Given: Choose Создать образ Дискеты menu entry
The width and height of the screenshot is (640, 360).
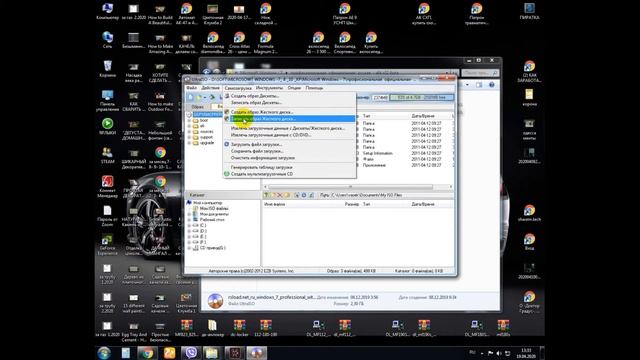Looking at the screenshot, I should tap(289, 96).
